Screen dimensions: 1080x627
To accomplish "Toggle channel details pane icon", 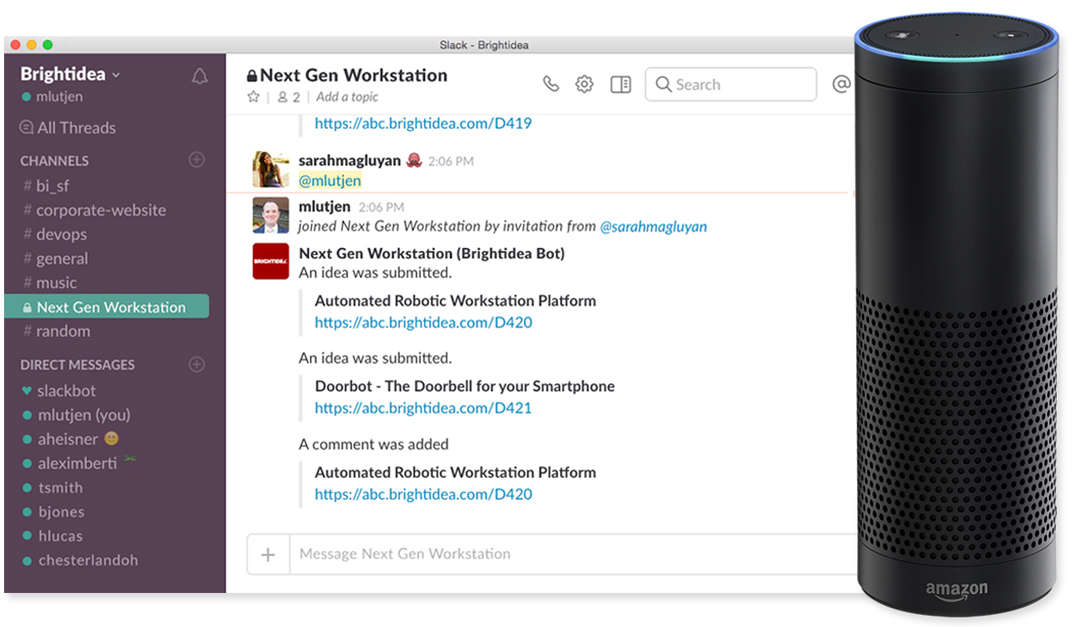I will point(621,84).
